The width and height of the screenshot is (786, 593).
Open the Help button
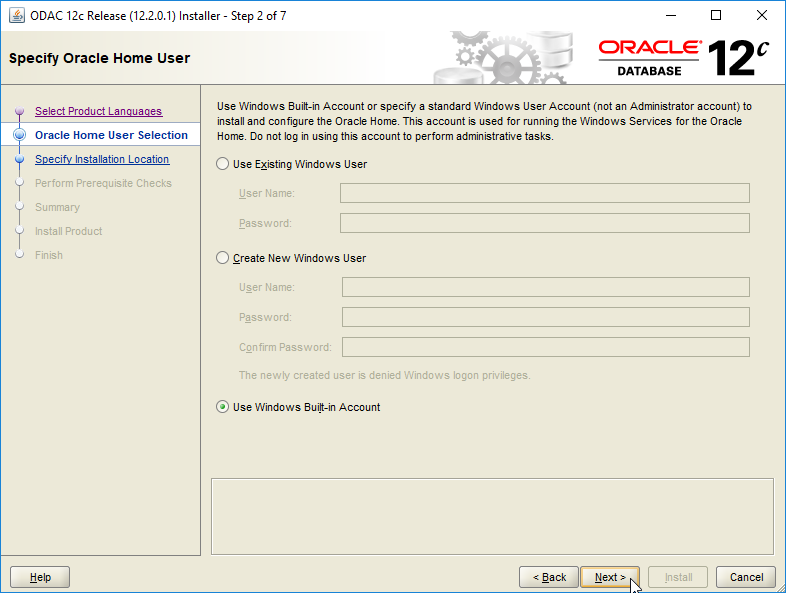[40, 577]
